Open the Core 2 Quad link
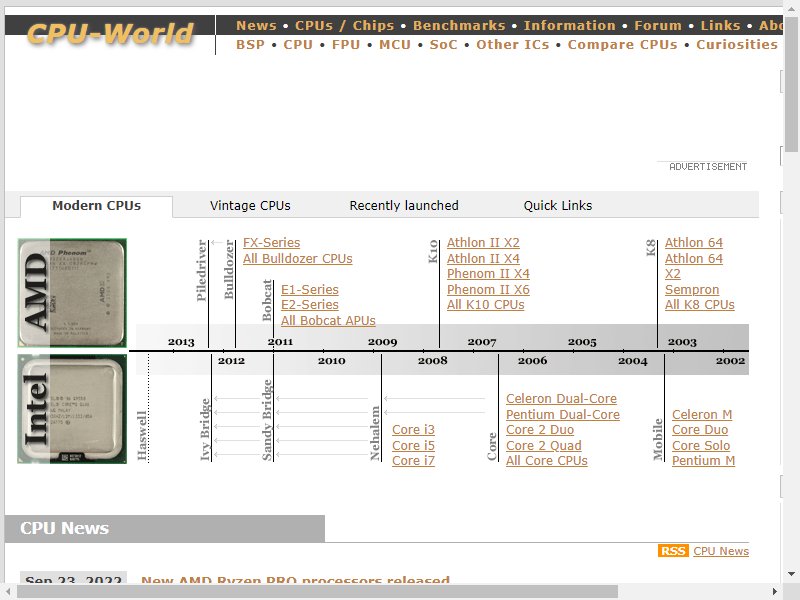This screenshot has height=600, width=800. 544,446
